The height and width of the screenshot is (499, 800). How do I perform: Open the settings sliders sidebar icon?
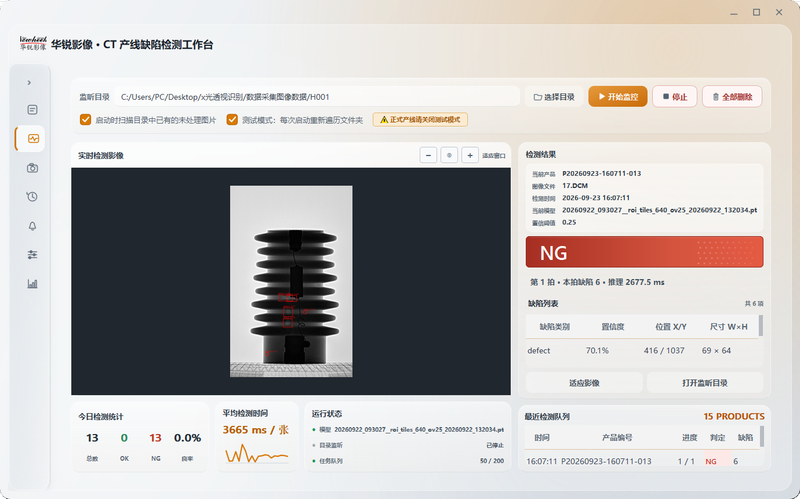pyautogui.click(x=32, y=255)
